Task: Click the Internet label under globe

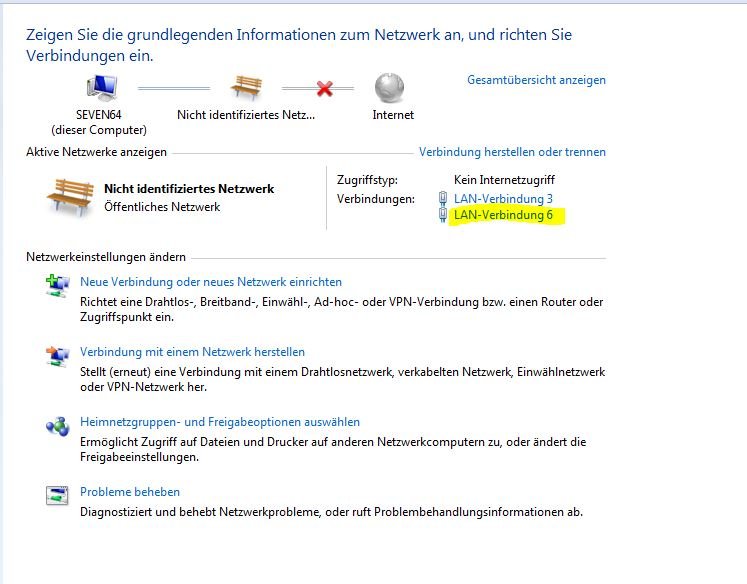Action: 393,115
